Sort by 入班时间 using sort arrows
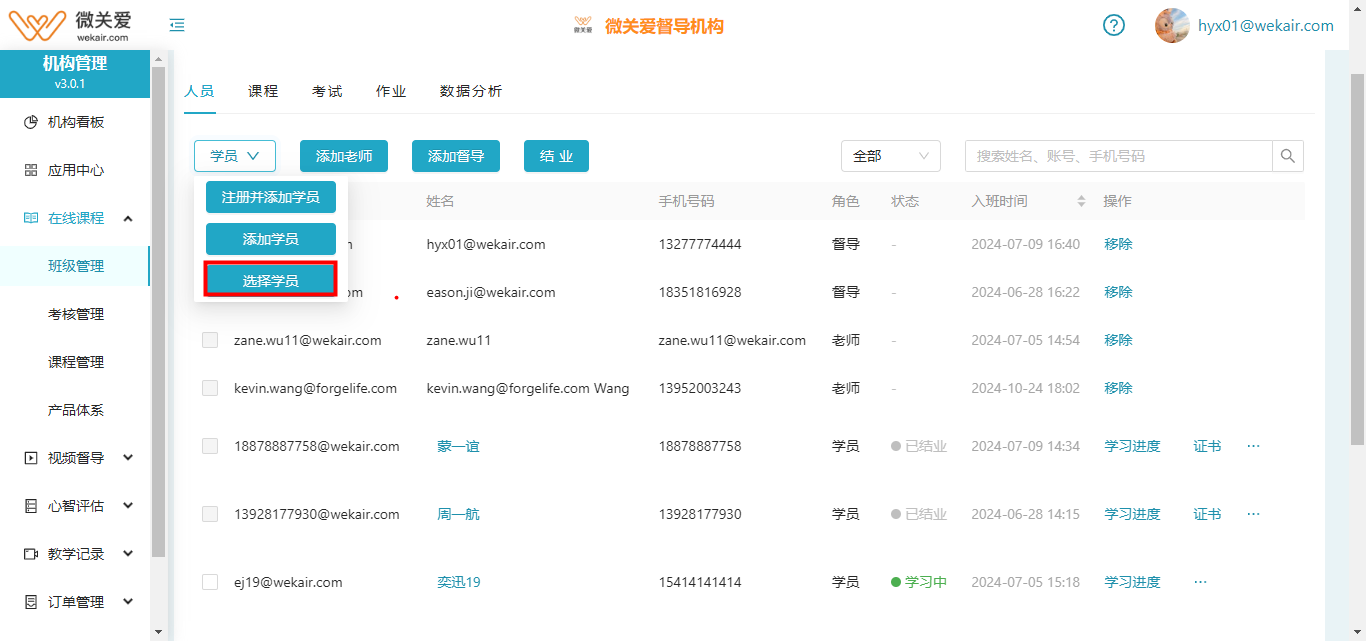Screen dimensions: 1366x641 1081,201
